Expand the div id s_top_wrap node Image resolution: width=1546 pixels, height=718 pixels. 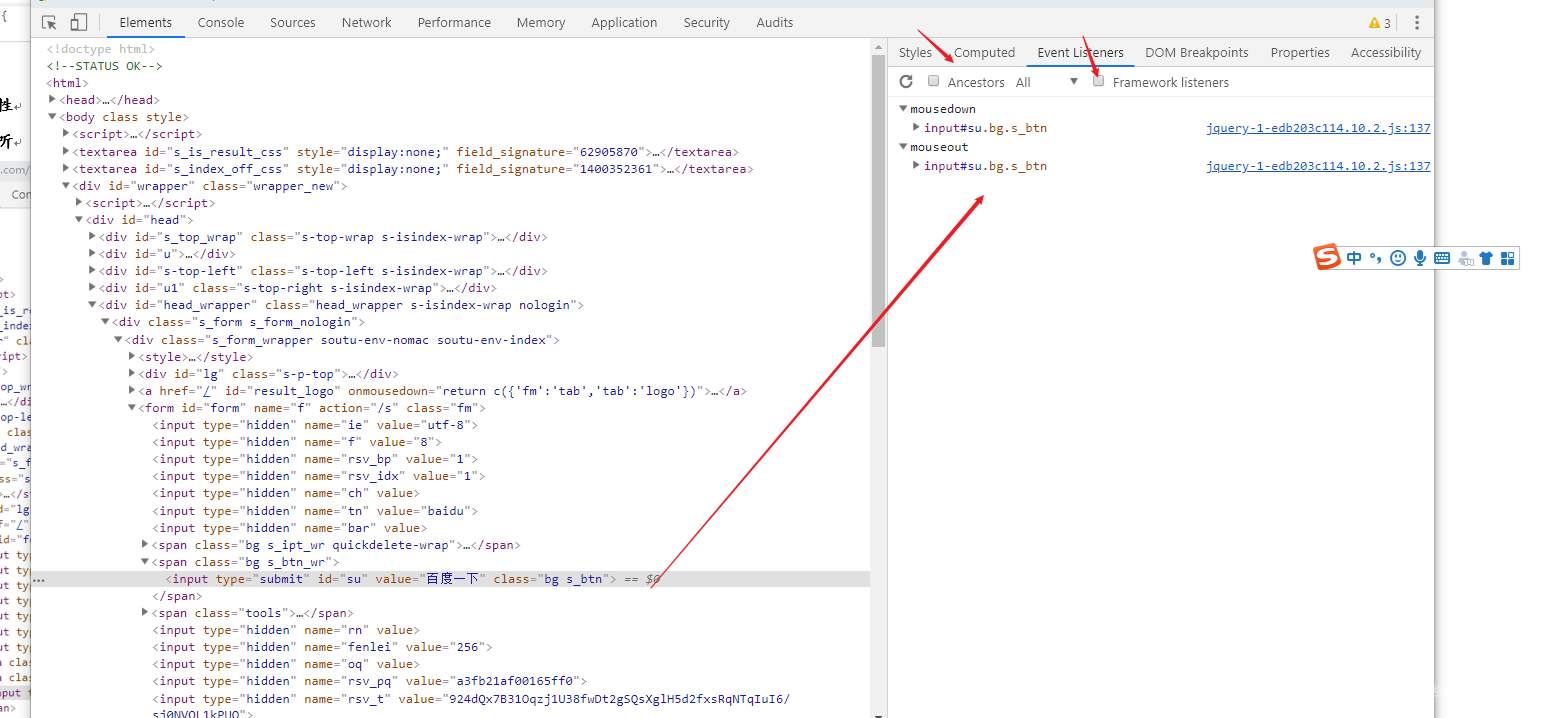[92, 237]
